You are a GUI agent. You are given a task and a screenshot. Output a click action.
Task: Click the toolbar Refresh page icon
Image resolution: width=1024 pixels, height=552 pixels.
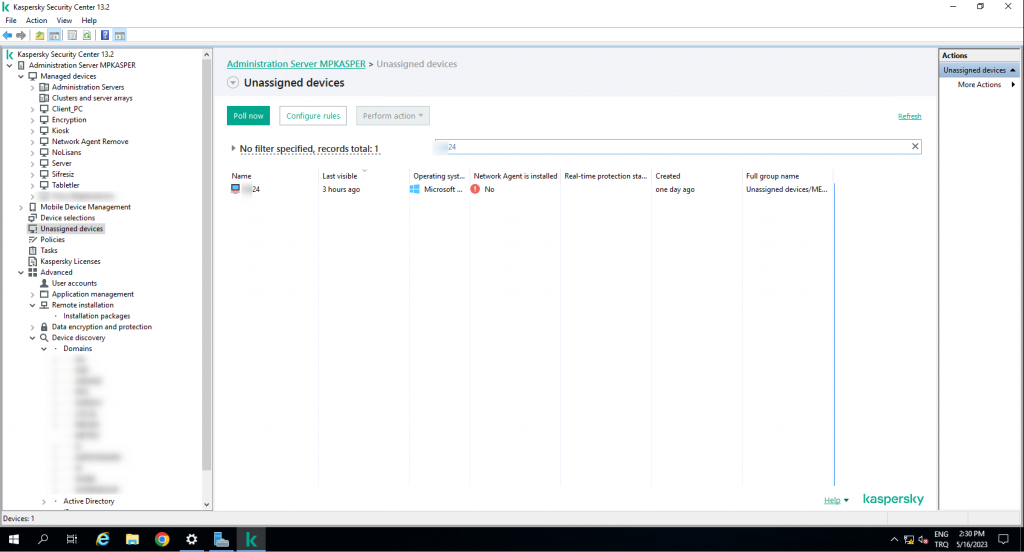click(x=88, y=35)
